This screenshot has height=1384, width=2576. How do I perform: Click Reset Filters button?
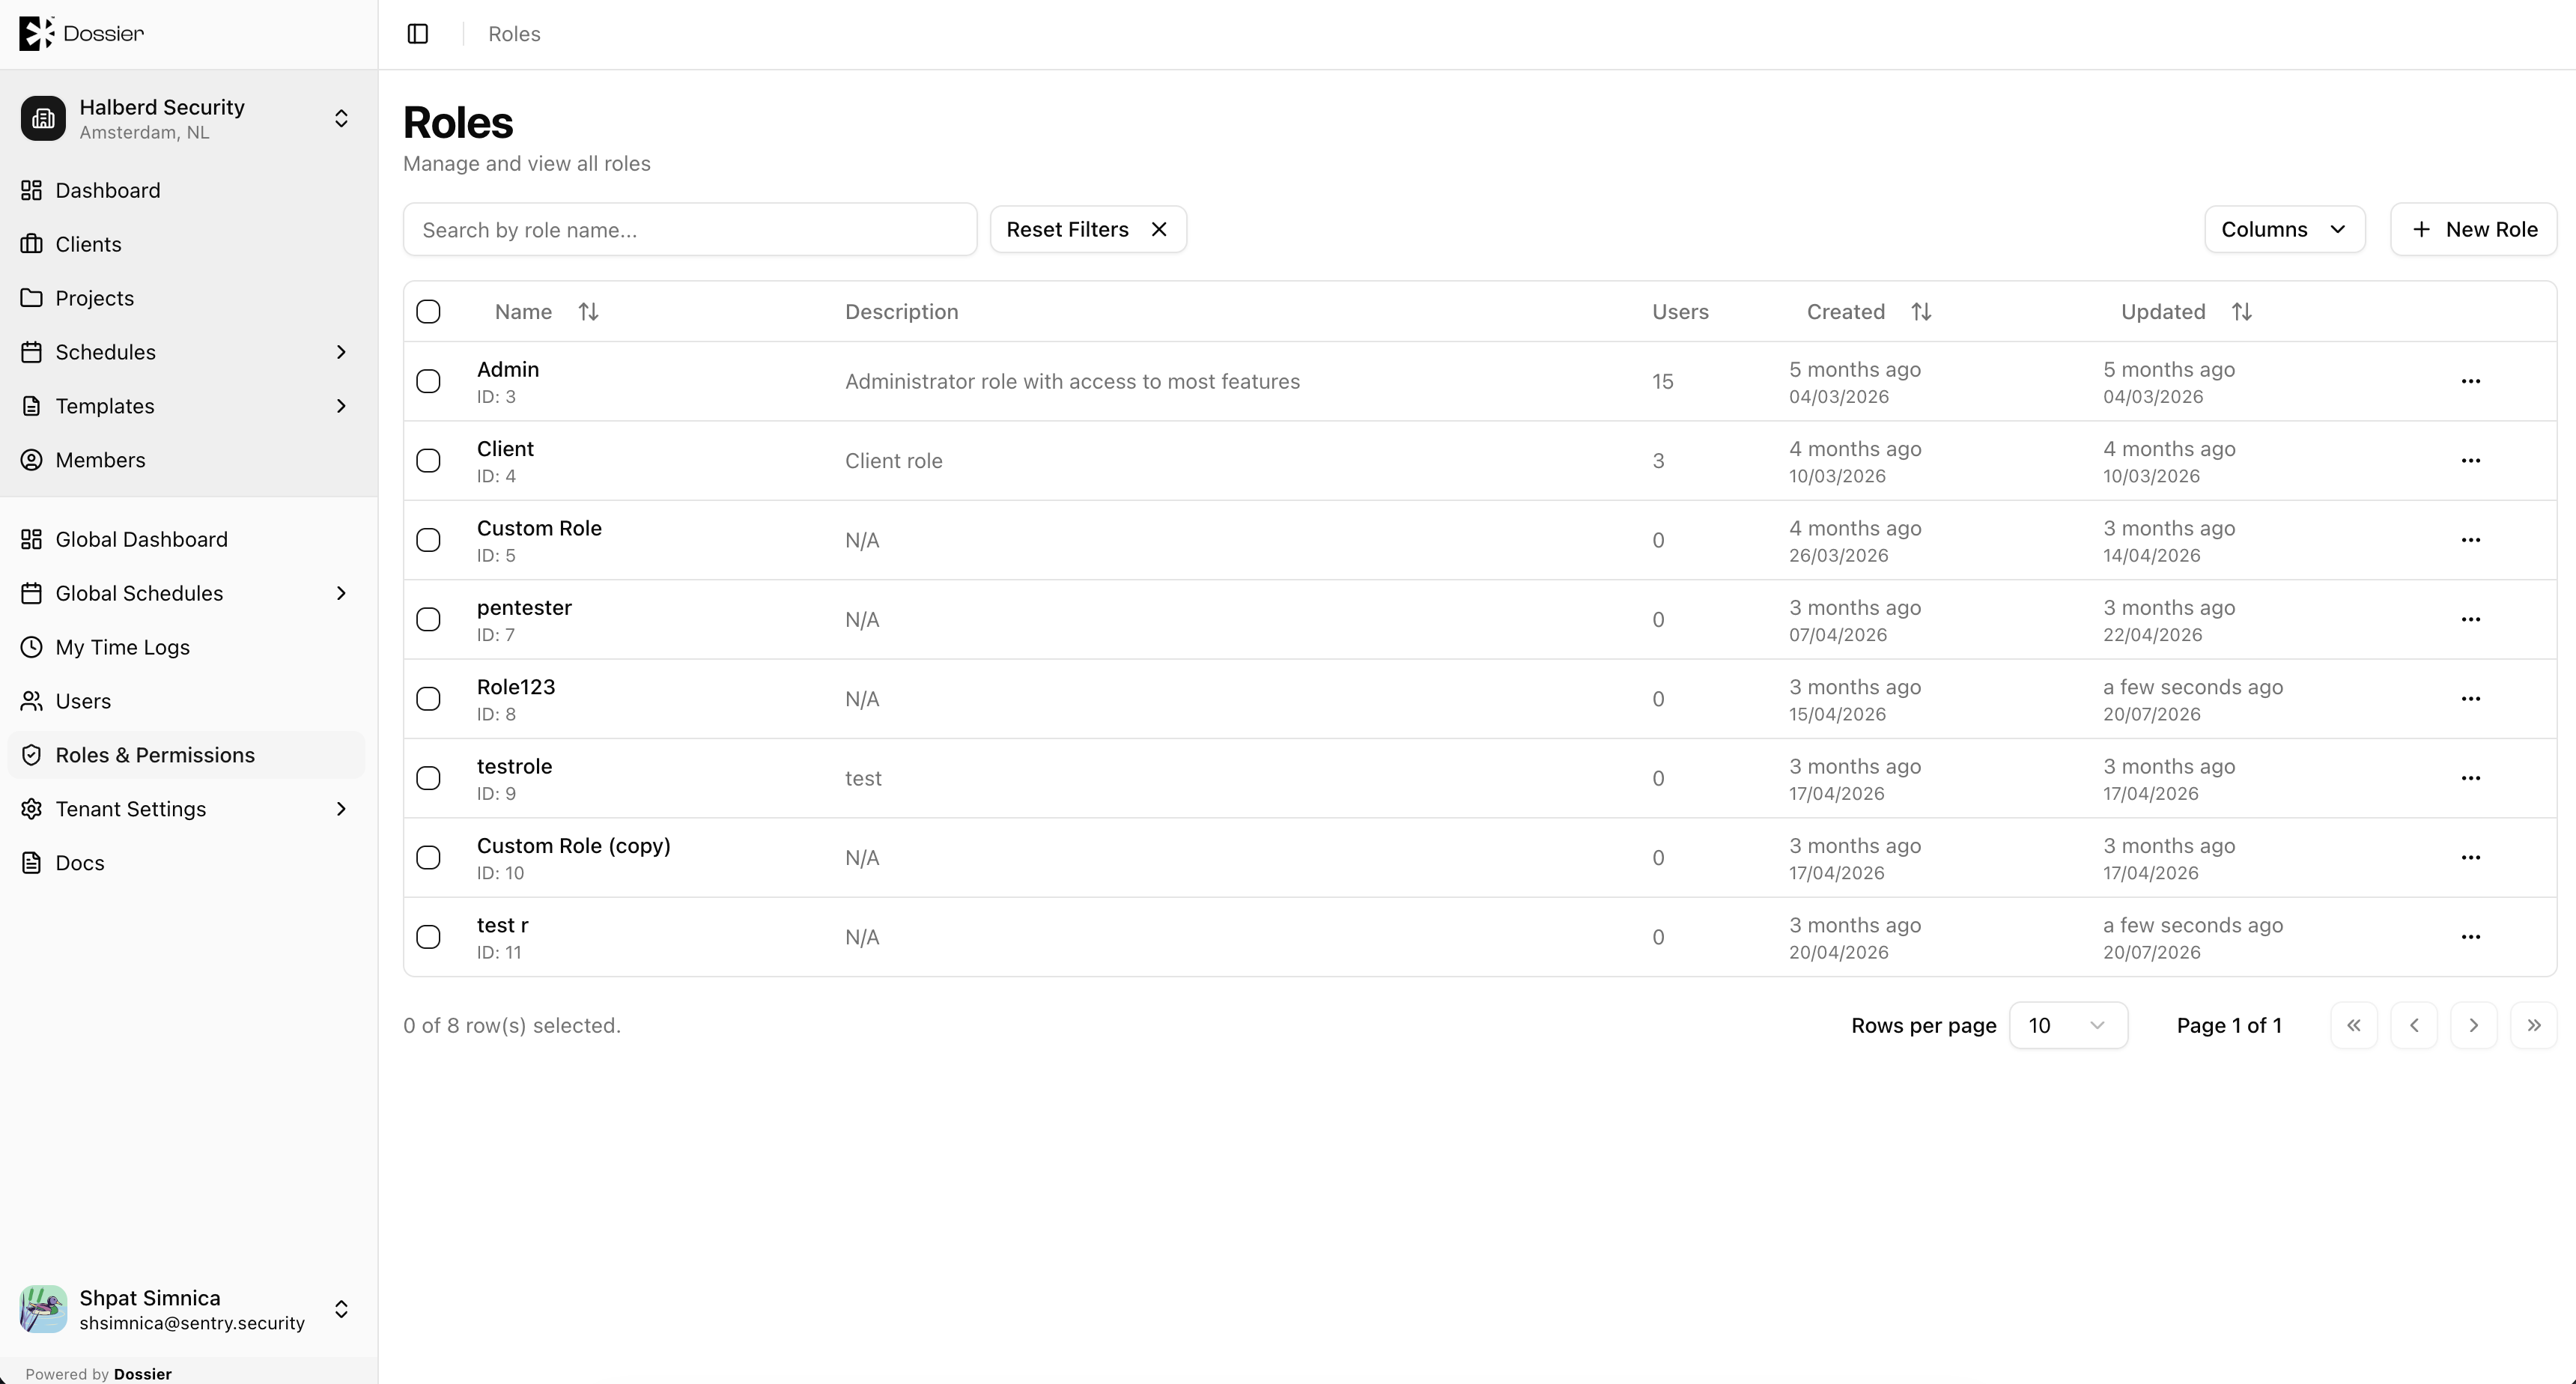tap(1088, 229)
